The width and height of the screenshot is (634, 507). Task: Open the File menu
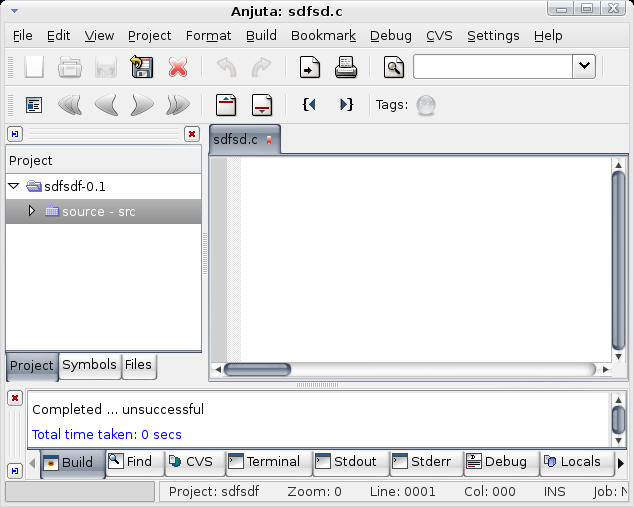click(23, 36)
